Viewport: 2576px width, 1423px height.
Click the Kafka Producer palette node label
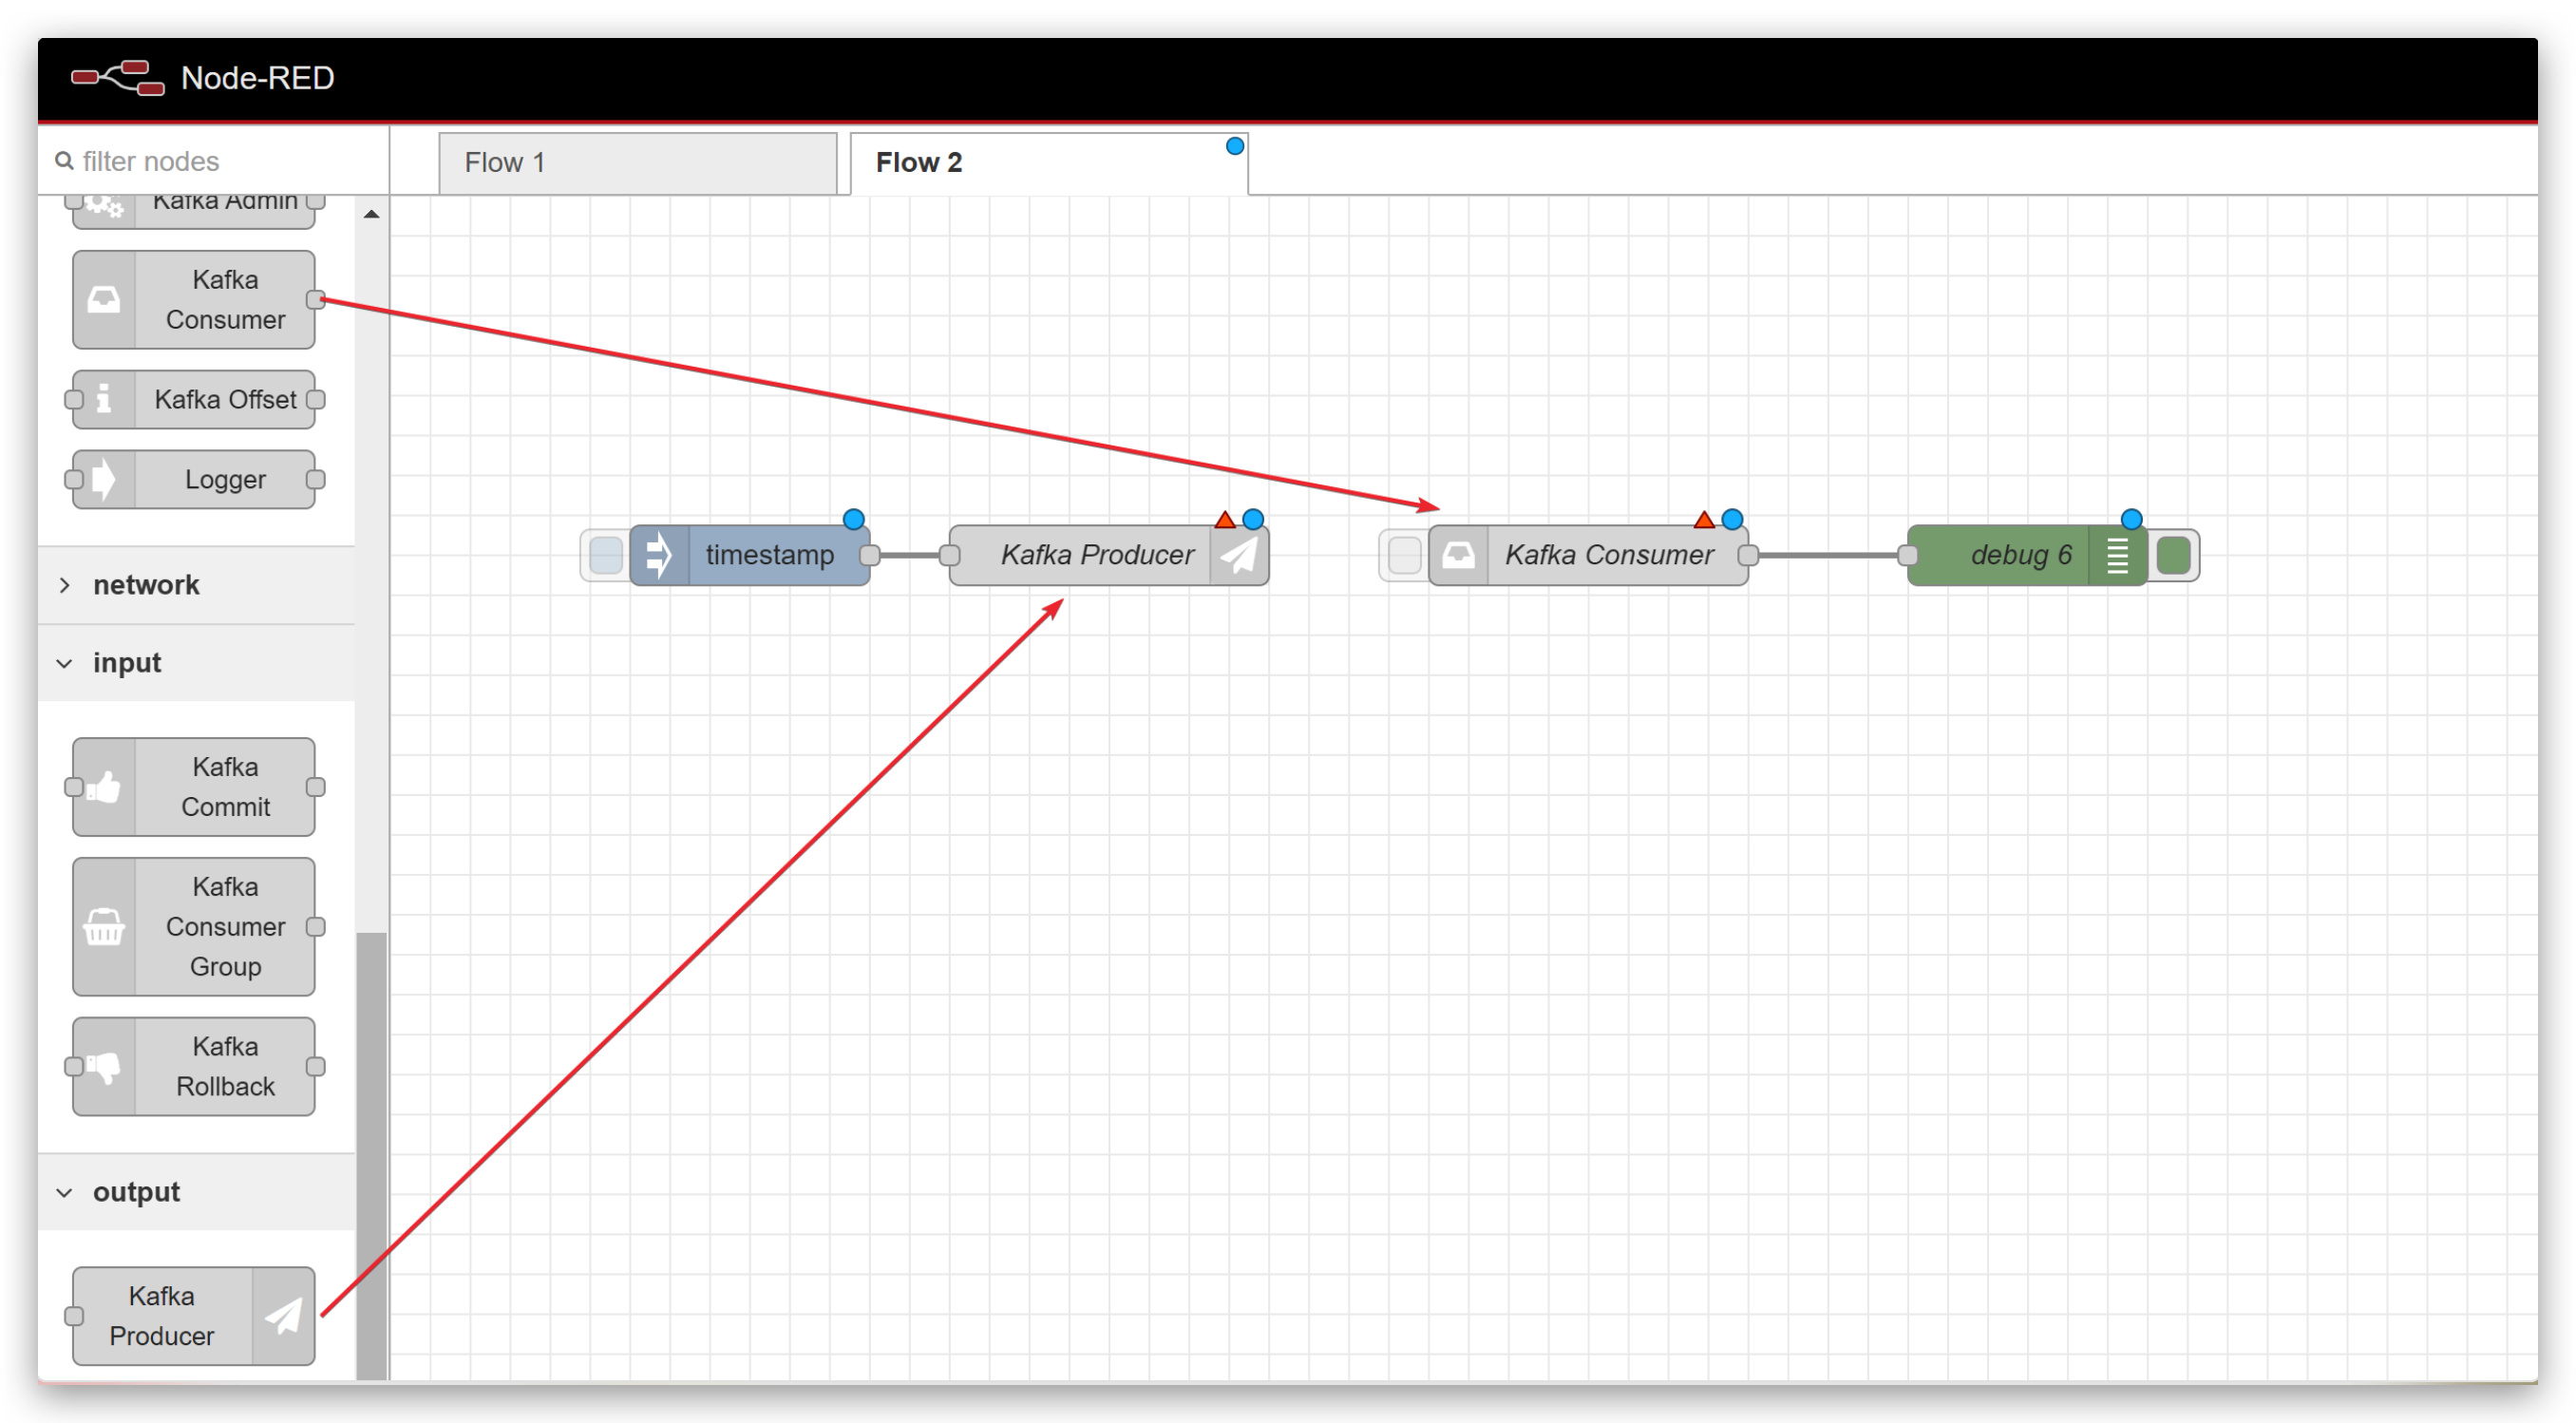click(x=161, y=1316)
